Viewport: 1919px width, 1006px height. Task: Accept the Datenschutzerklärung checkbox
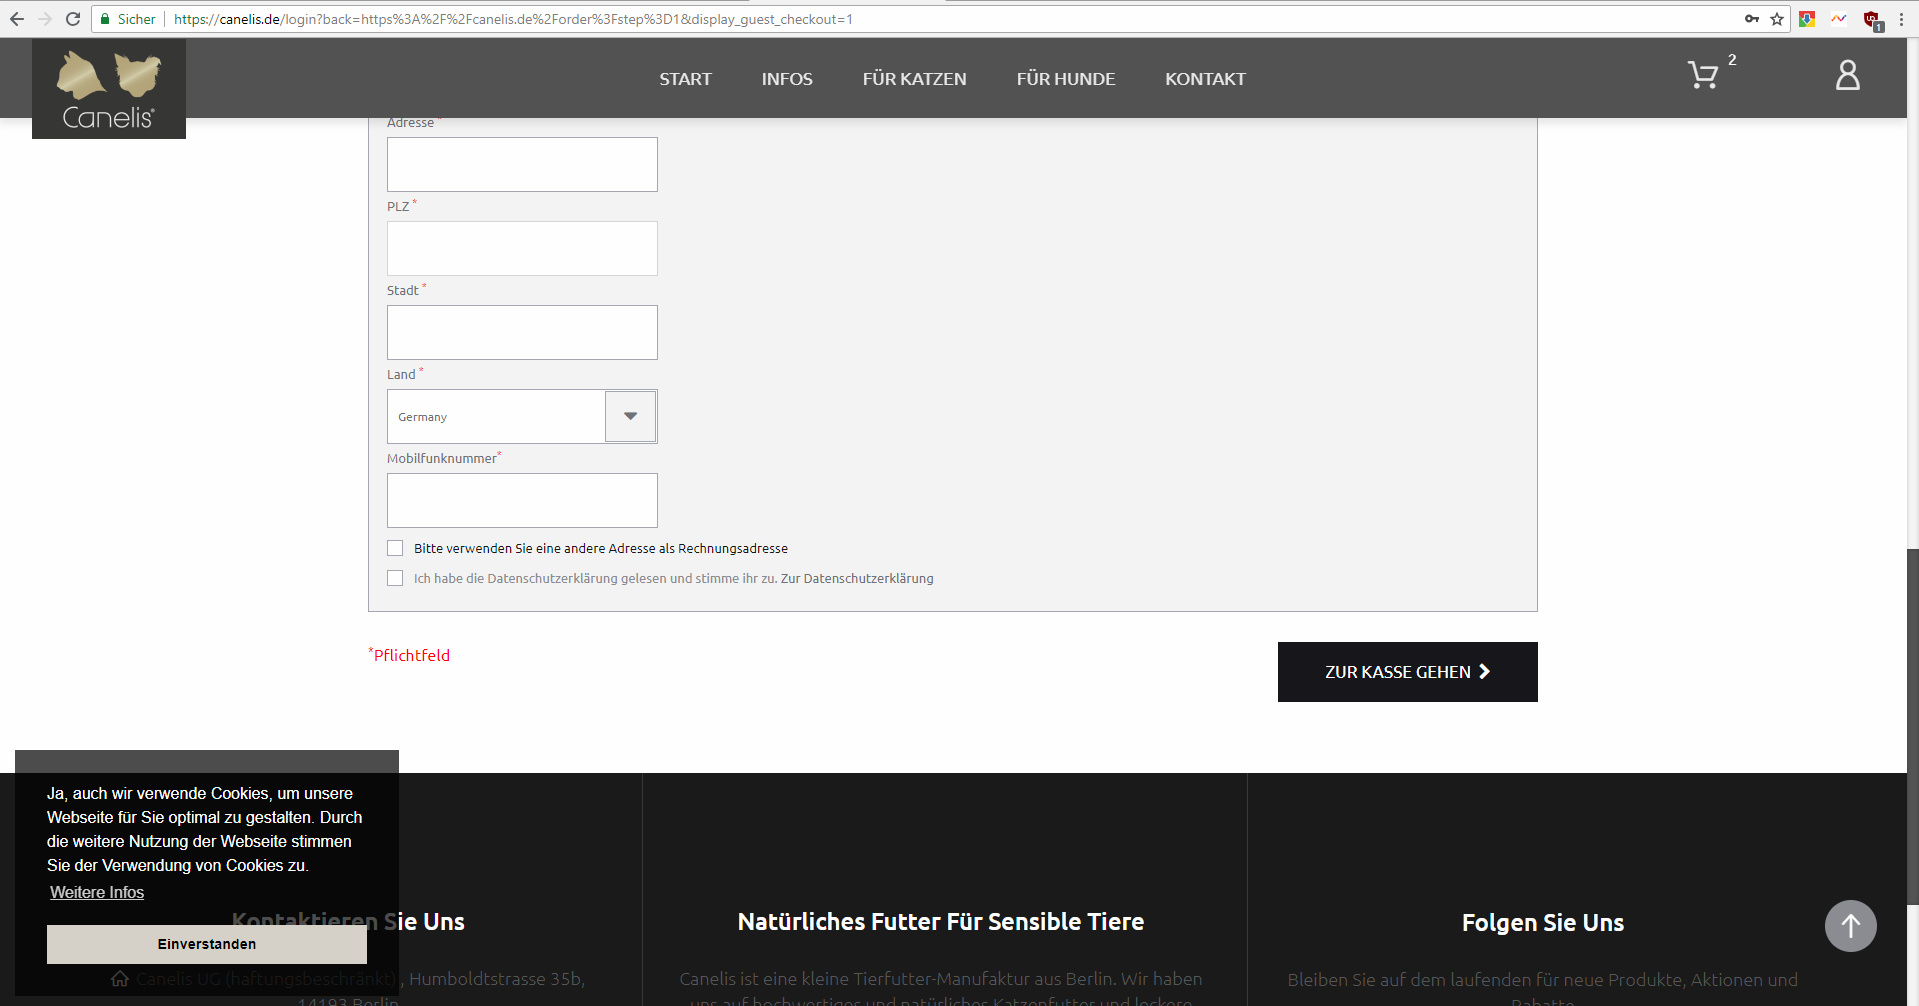[x=395, y=578]
